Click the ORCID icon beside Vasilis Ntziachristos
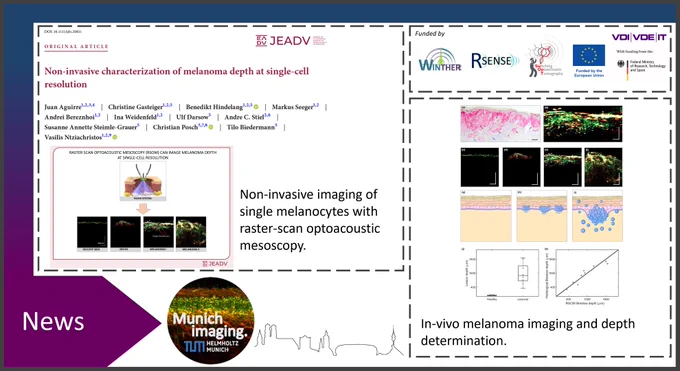This screenshot has height=371, width=680. click(115, 137)
